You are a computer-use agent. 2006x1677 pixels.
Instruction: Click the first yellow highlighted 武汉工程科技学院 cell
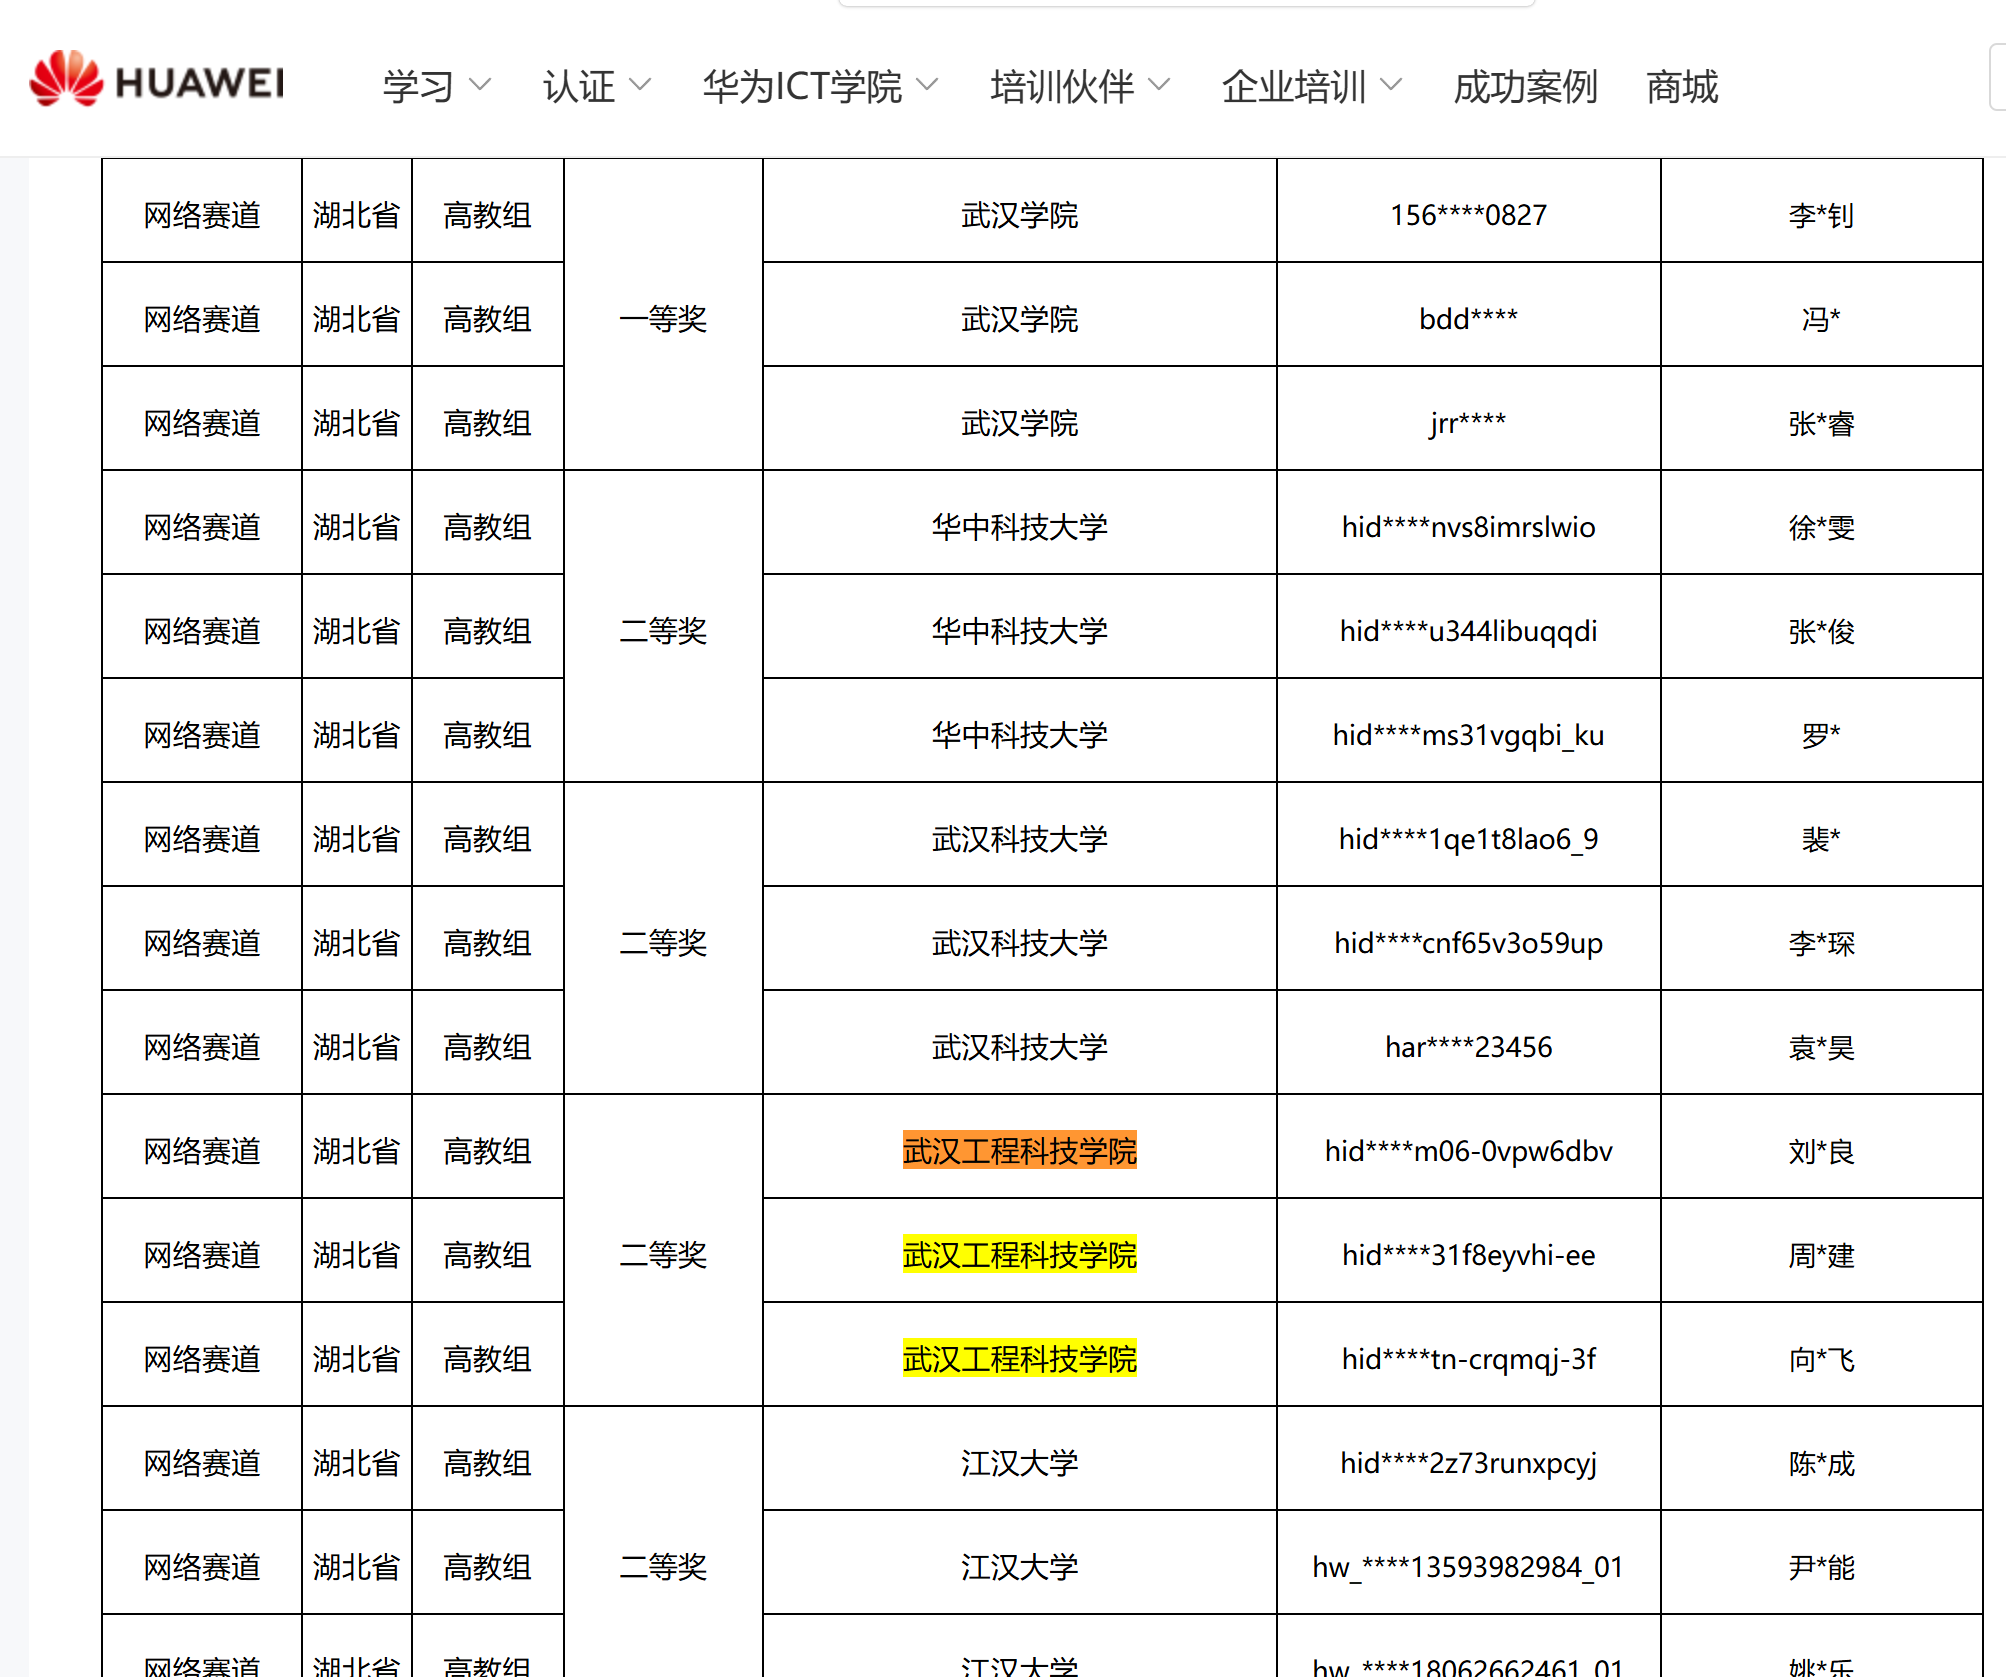click(x=1019, y=1254)
